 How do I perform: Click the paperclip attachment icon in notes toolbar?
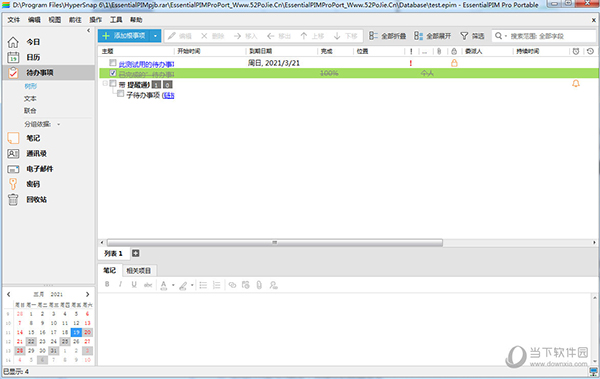(x=259, y=285)
